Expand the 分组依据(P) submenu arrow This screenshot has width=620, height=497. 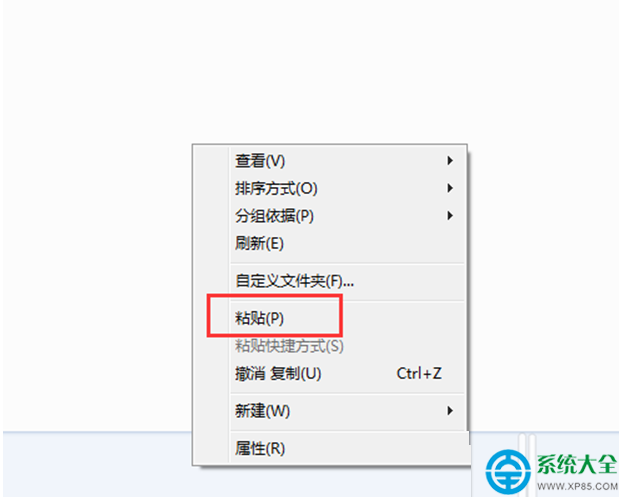click(450, 216)
